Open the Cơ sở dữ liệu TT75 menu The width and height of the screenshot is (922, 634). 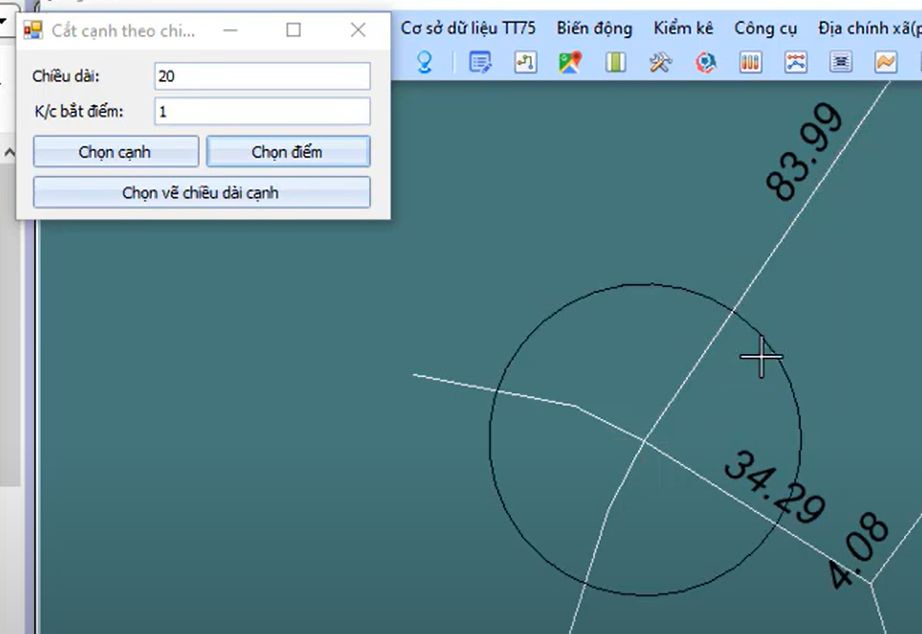click(468, 28)
